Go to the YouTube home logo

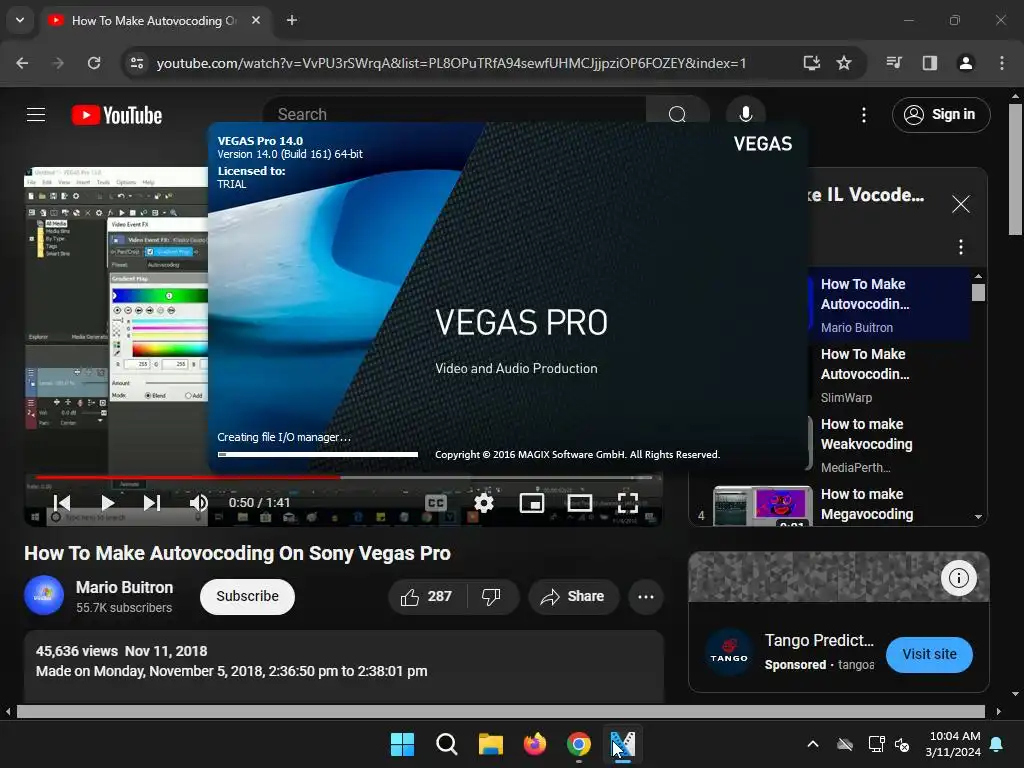(117, 116)
